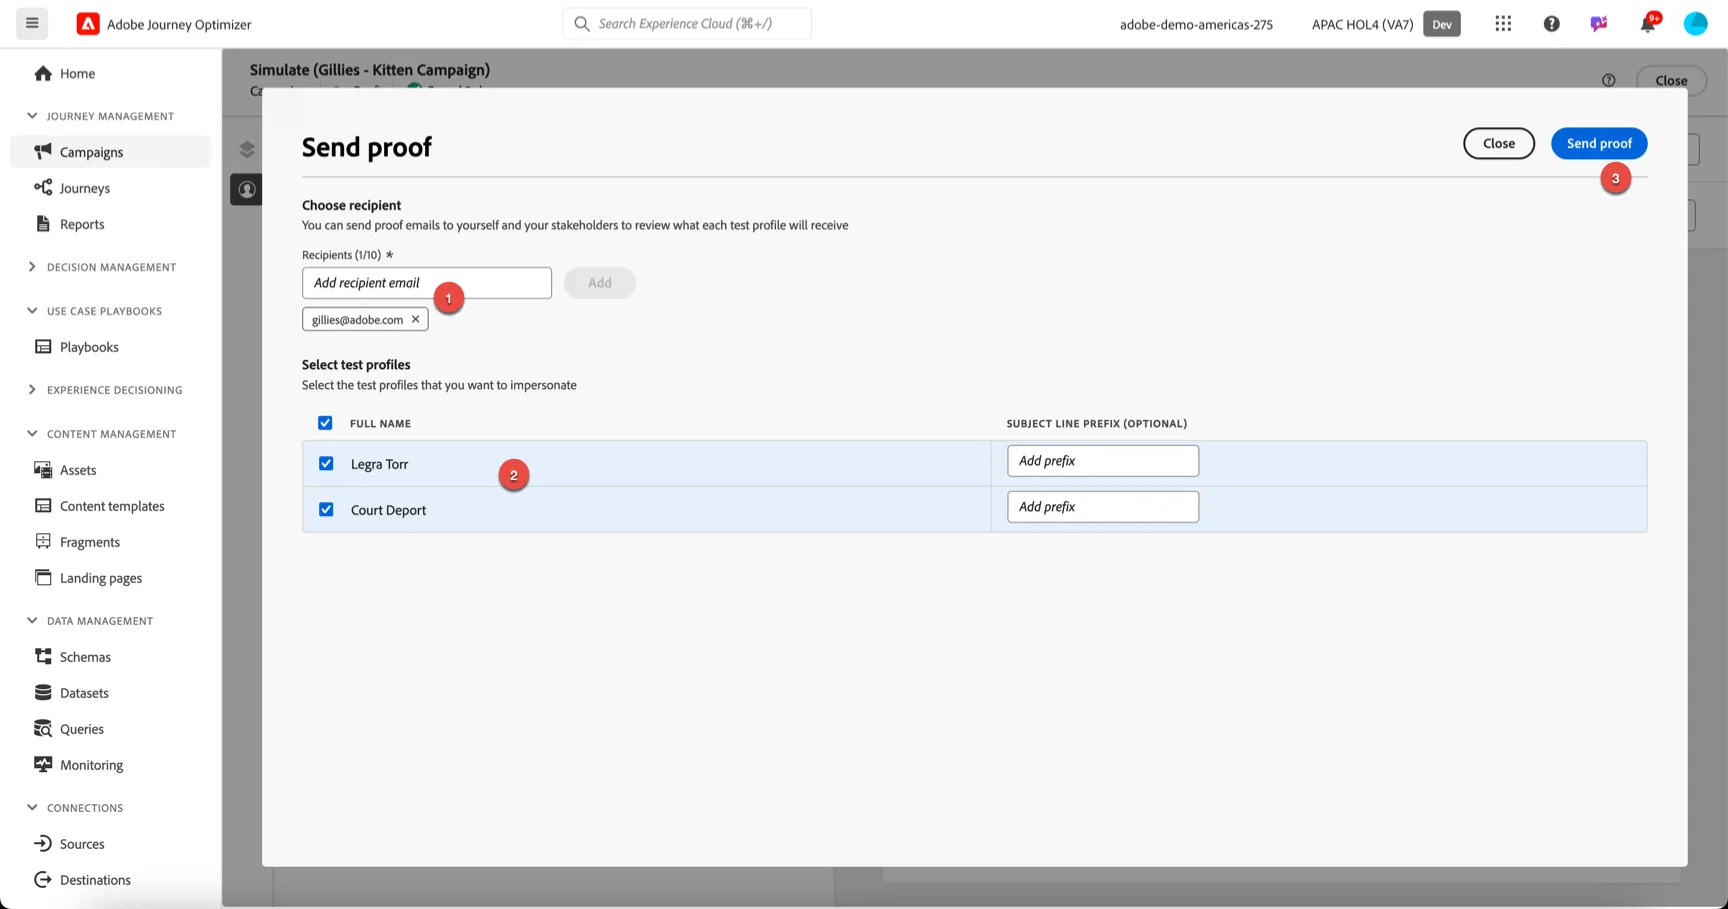Click the Send proof button

click(1599, 143)
